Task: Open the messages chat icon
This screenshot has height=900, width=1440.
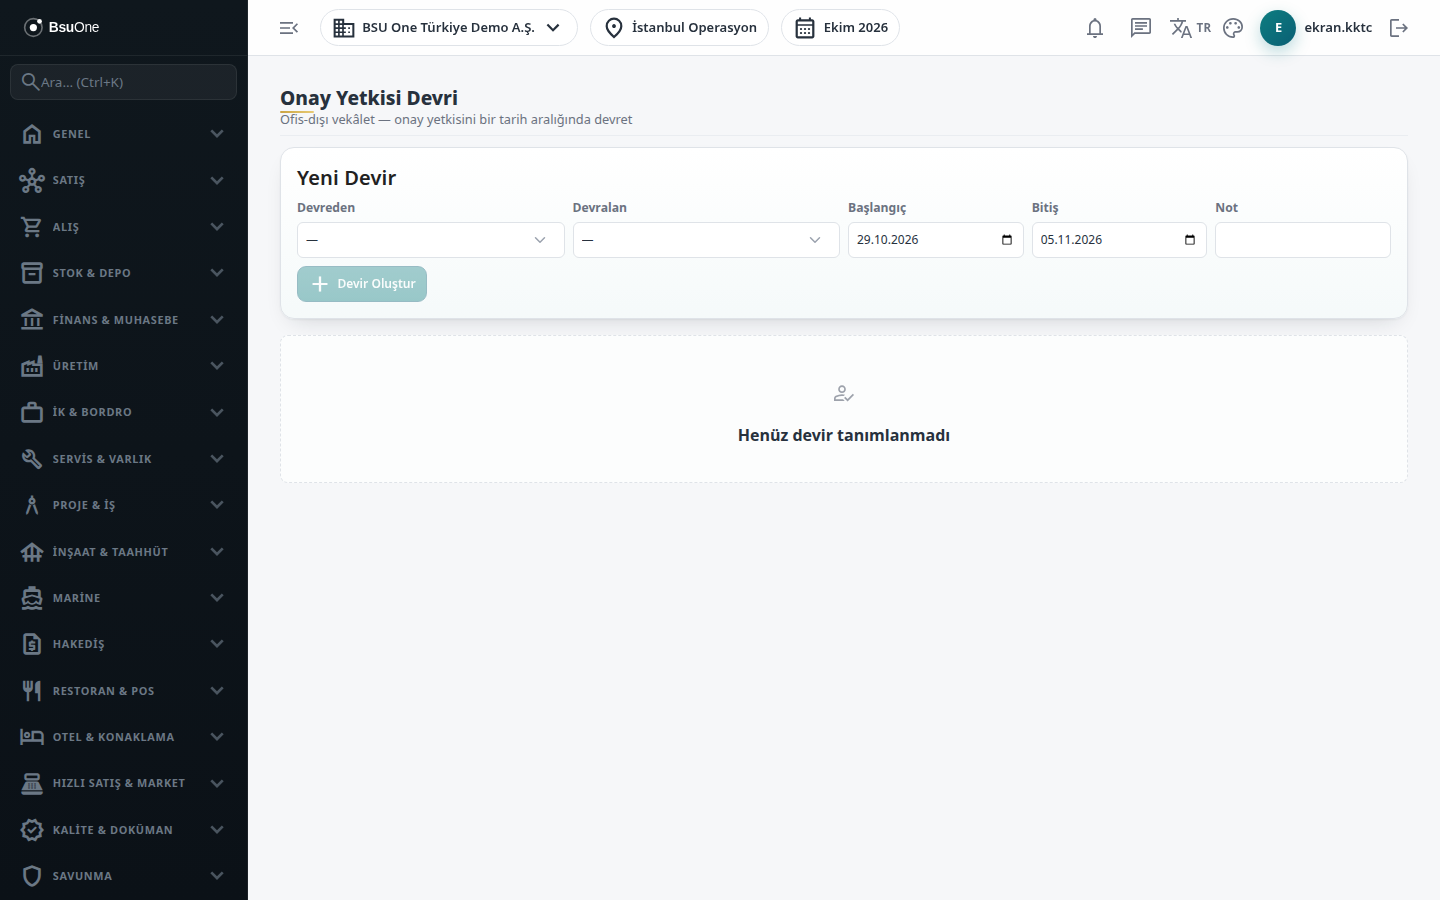Action: [1141, 28]
